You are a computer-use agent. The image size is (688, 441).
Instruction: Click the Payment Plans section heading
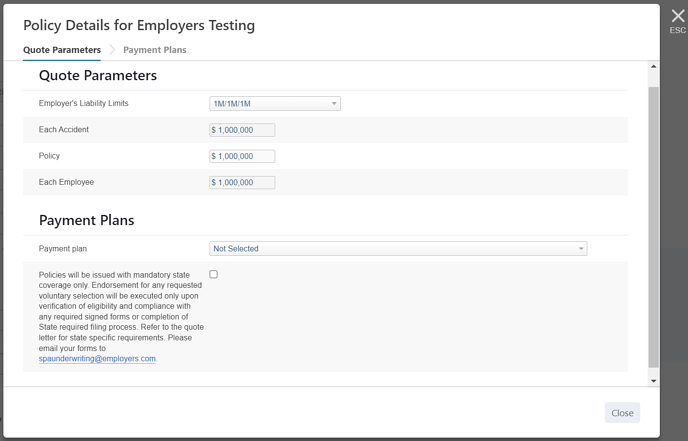(86, 220)
